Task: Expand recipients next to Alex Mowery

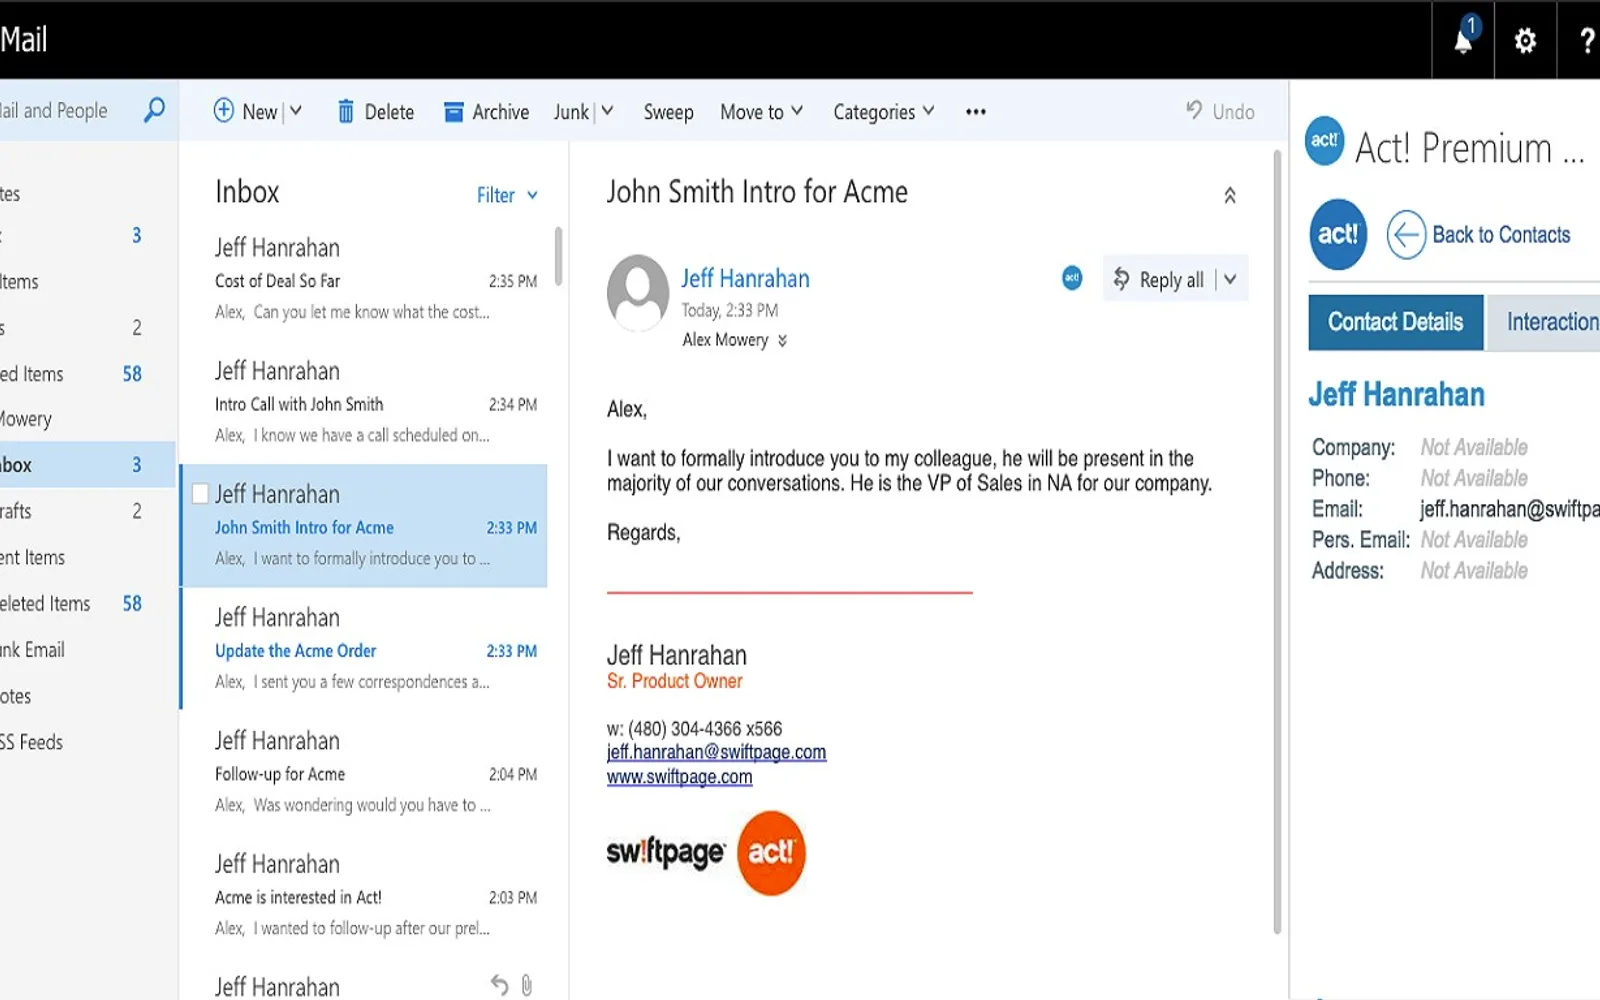Action: pyautogui.click(x=782, y=341)
